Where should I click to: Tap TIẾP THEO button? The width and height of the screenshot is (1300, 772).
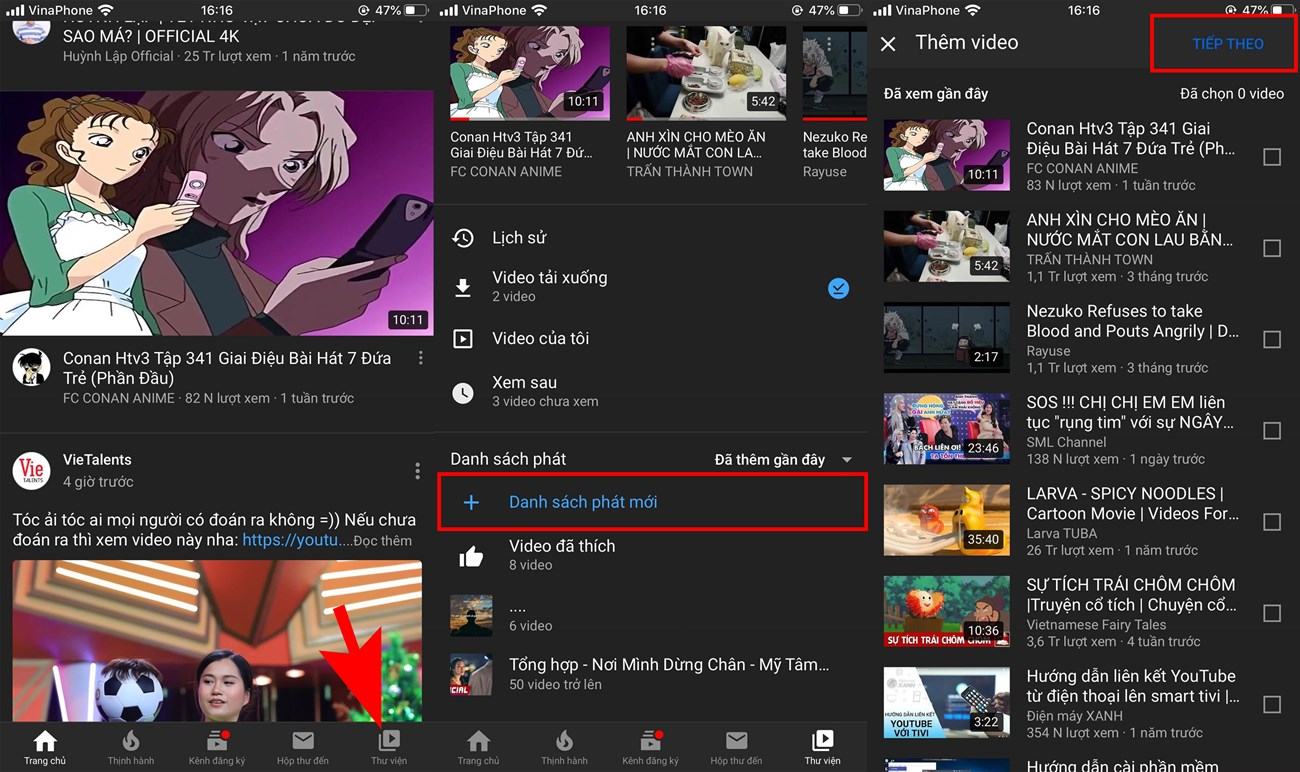tap(1228, 44)
